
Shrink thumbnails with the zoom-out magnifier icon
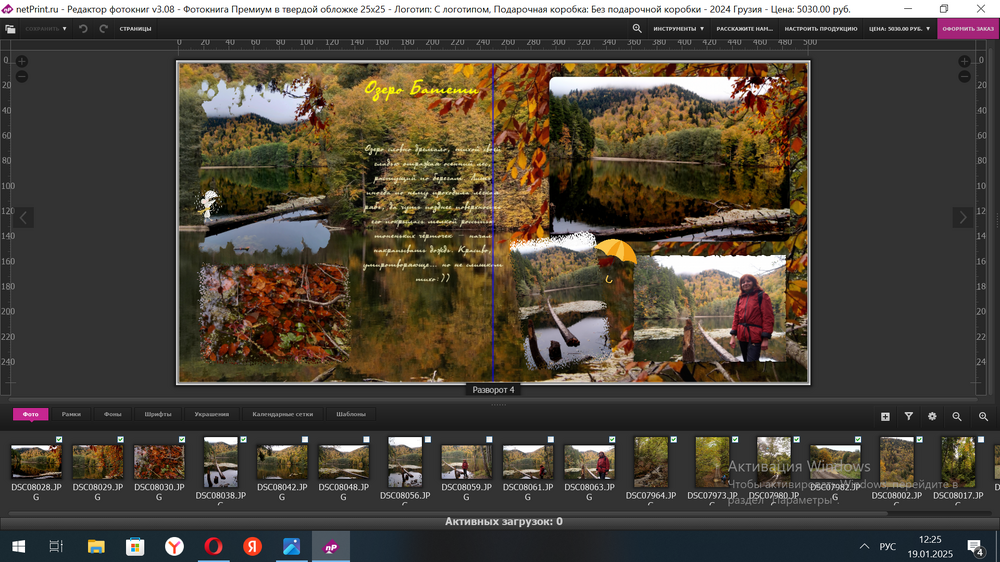957,417
